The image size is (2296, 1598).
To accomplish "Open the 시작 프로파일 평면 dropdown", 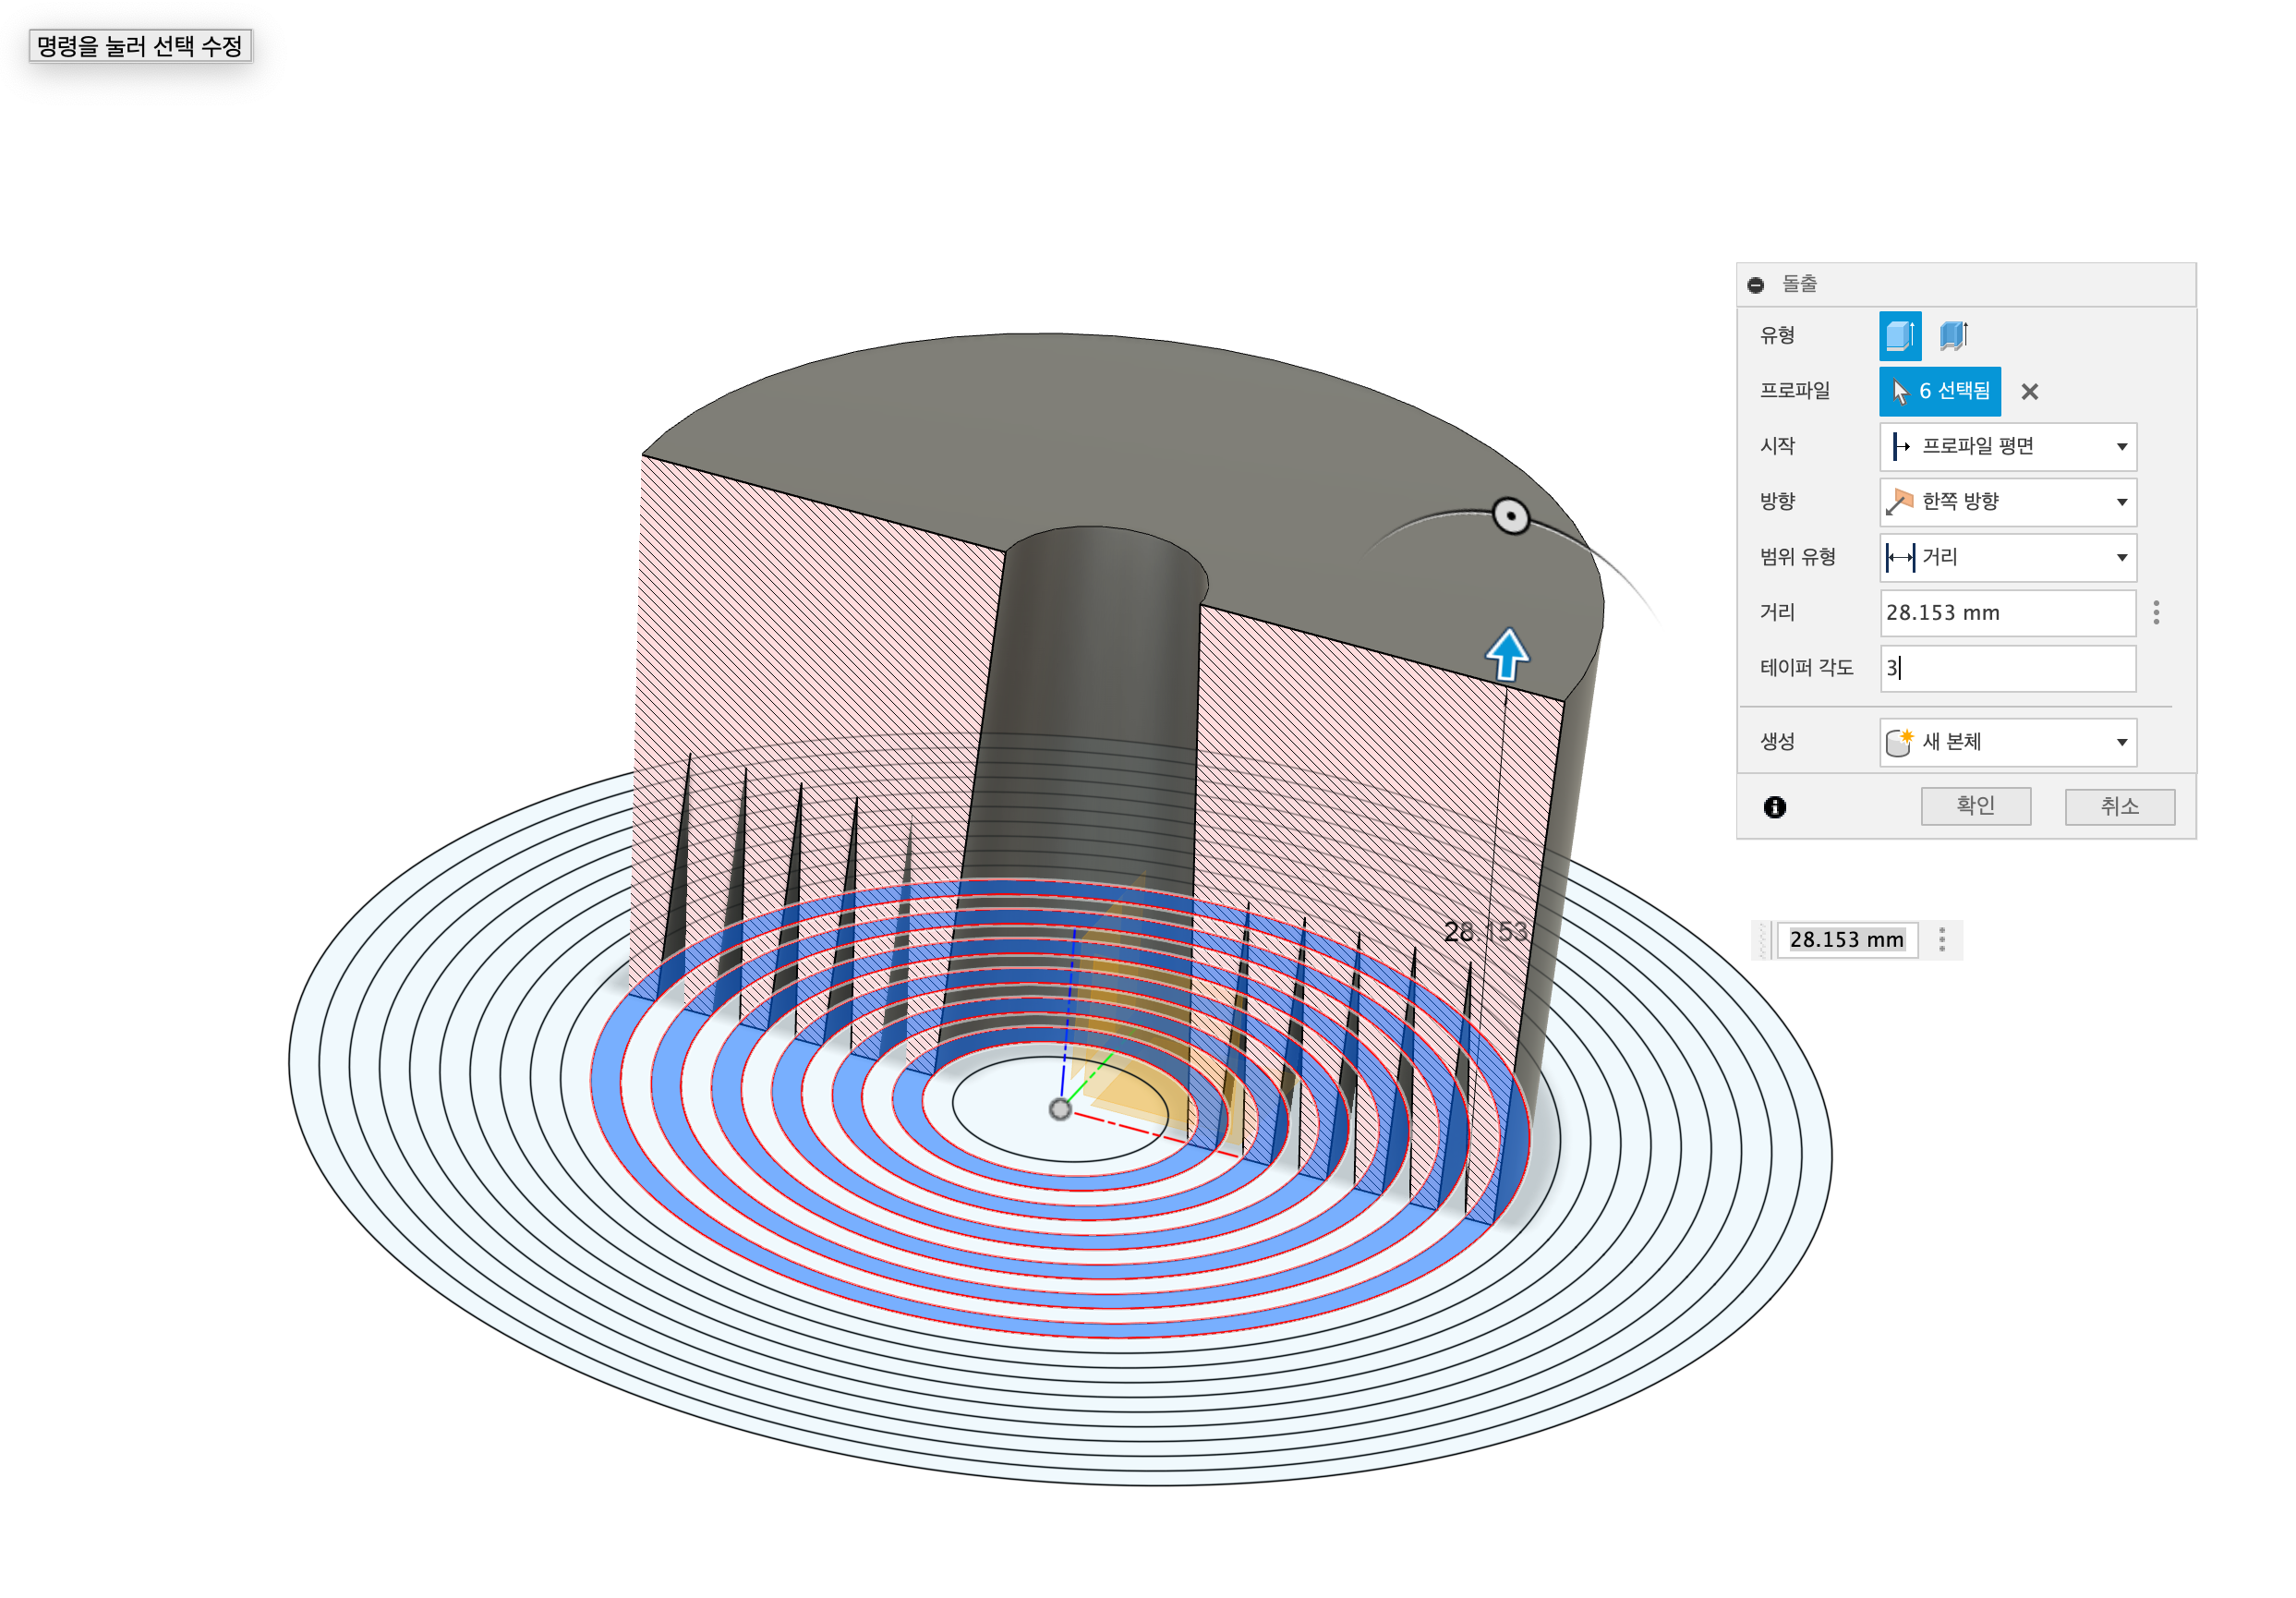I will 2007,446.
